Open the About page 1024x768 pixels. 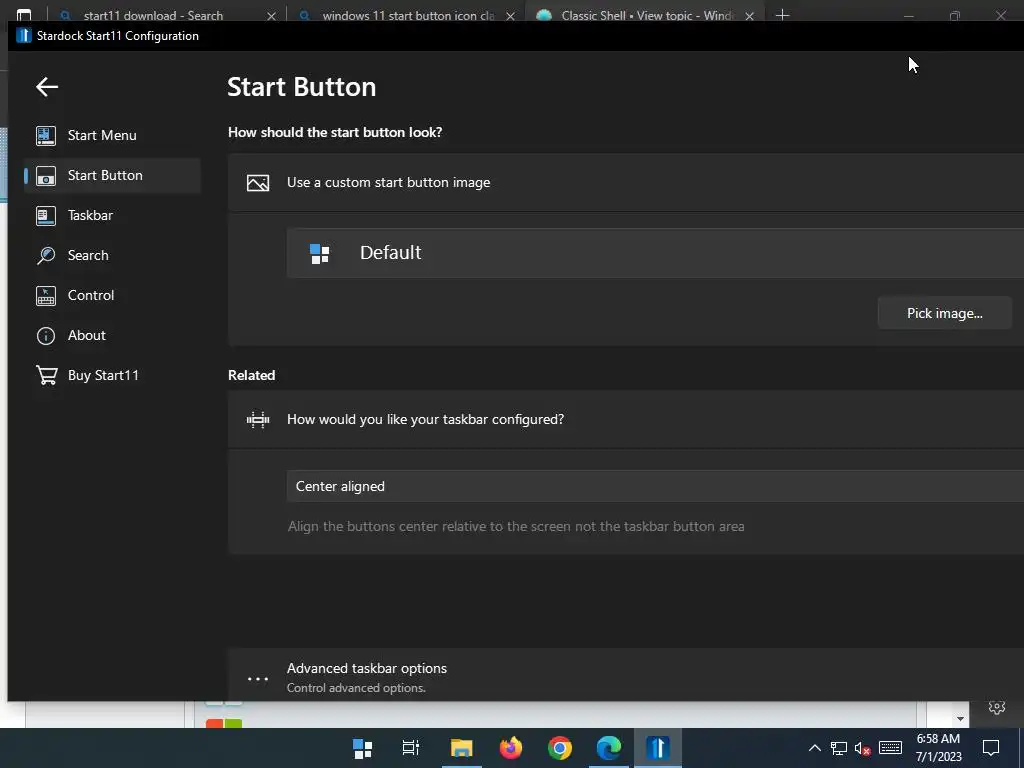tap(112, 335)
